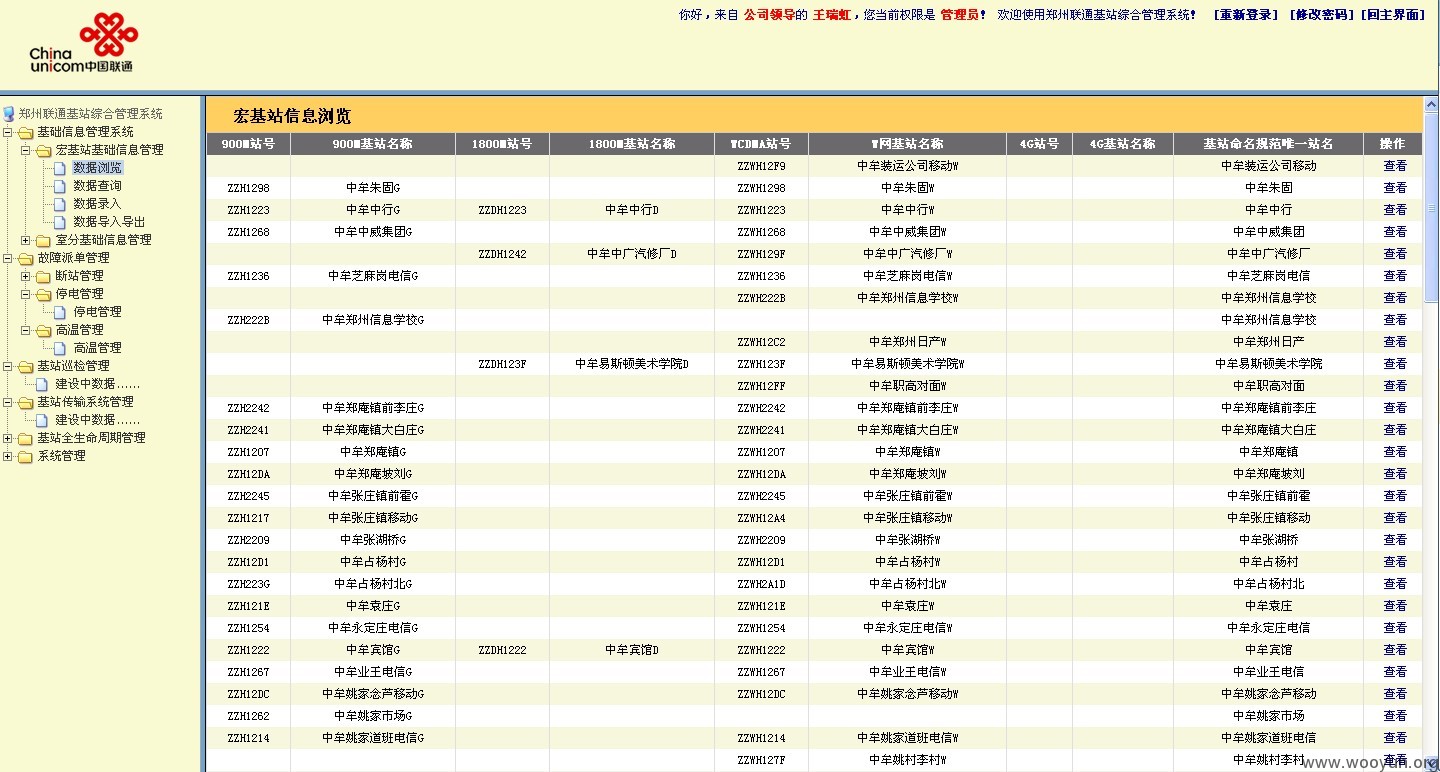Click the 回主界面 link
1440x772 pixels.
[1393, 15]
